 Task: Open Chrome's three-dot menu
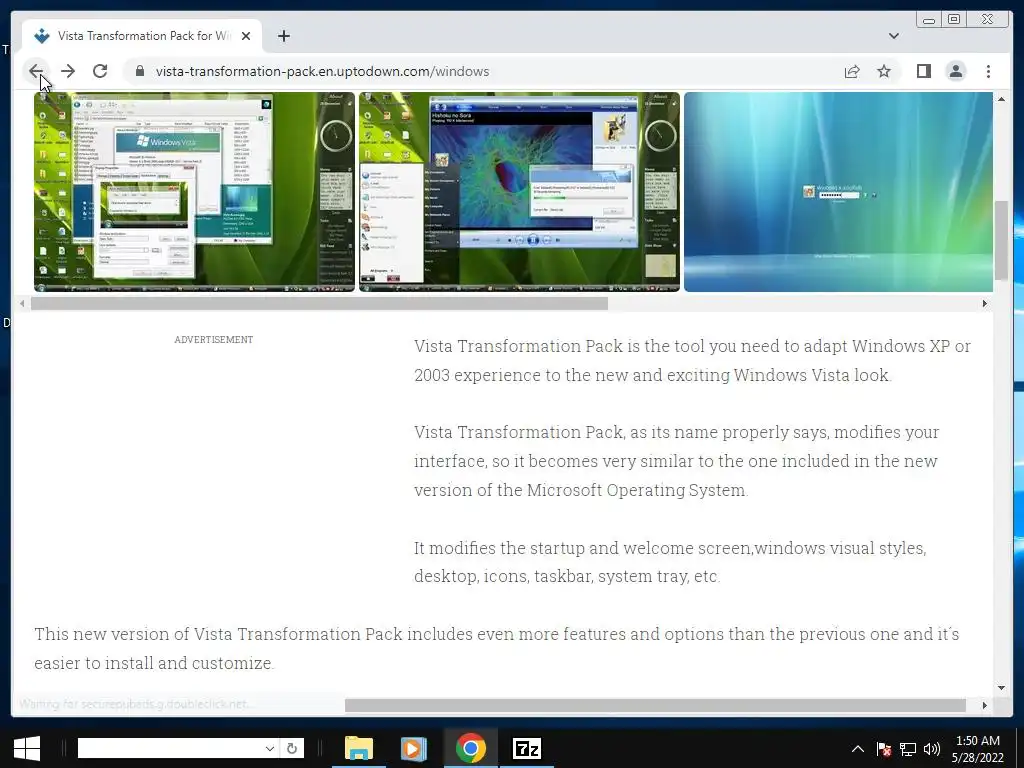tap(988, 71)
